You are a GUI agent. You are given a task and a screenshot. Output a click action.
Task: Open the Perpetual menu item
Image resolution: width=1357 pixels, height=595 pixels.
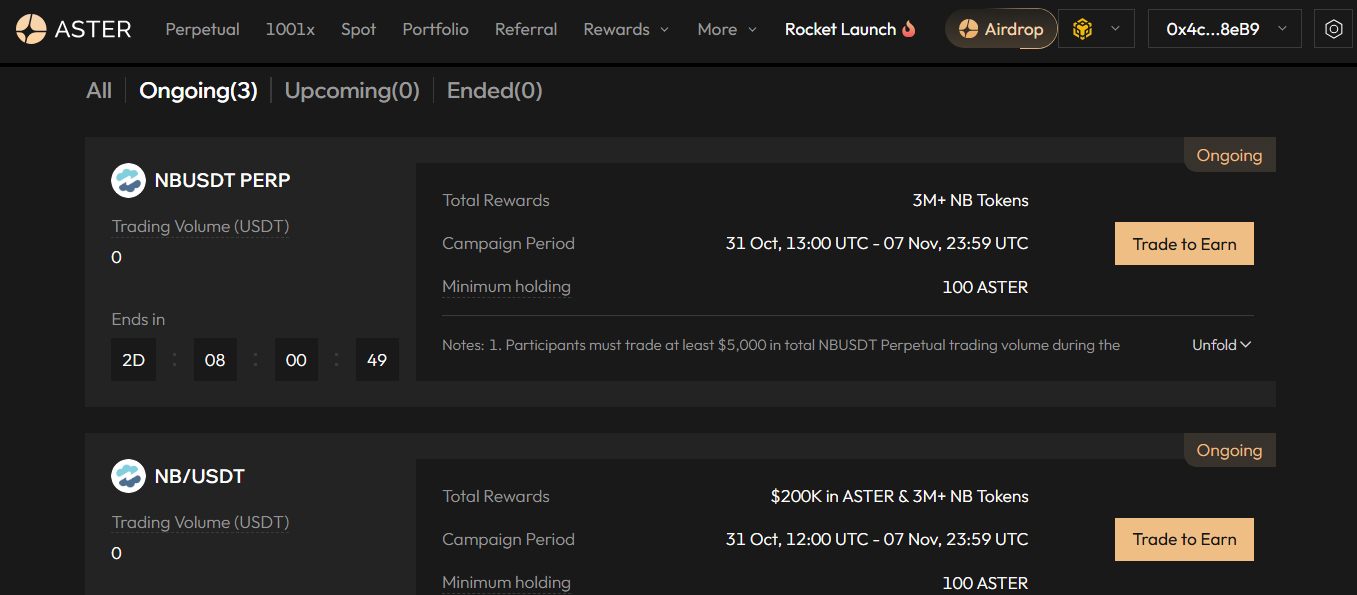click(202, 29)
